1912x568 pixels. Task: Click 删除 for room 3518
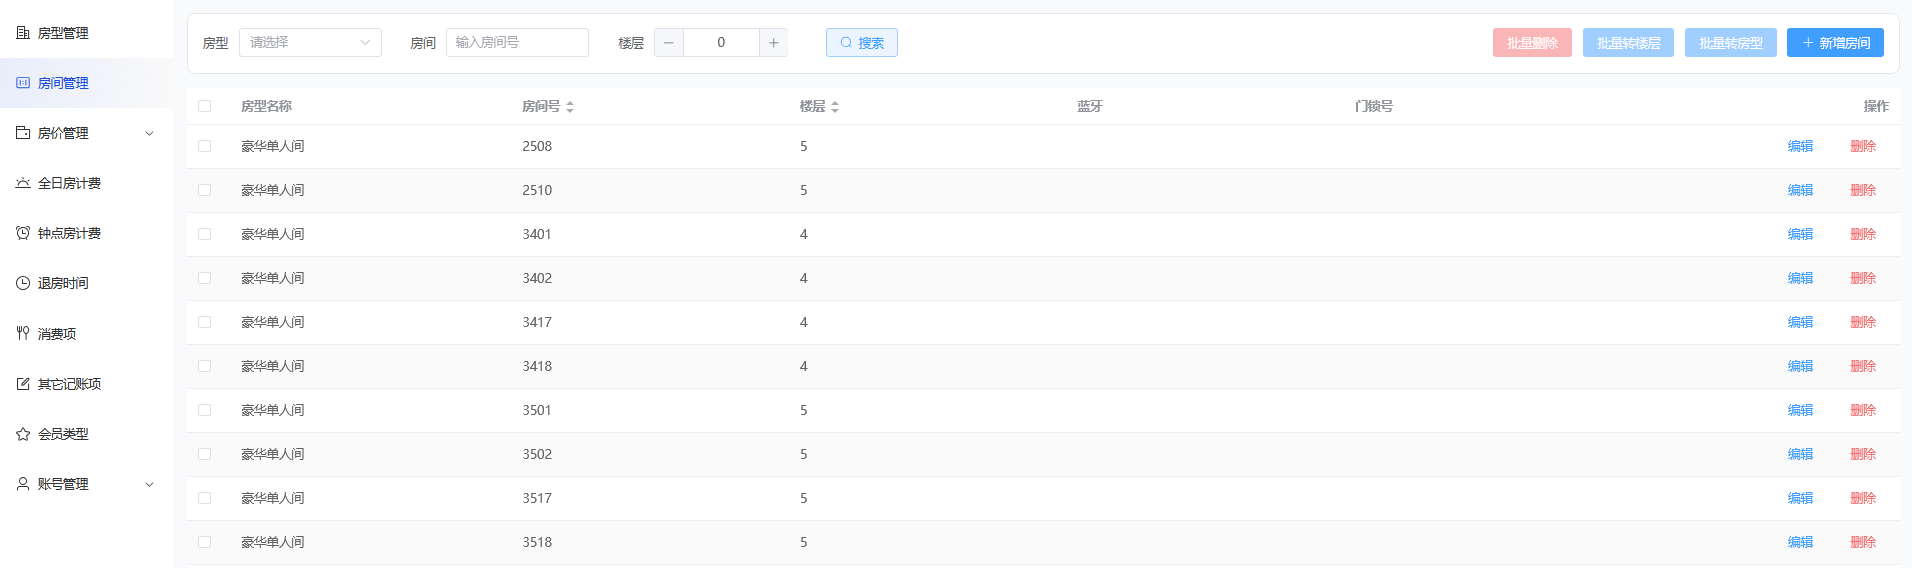click(x=1863, y=542)
